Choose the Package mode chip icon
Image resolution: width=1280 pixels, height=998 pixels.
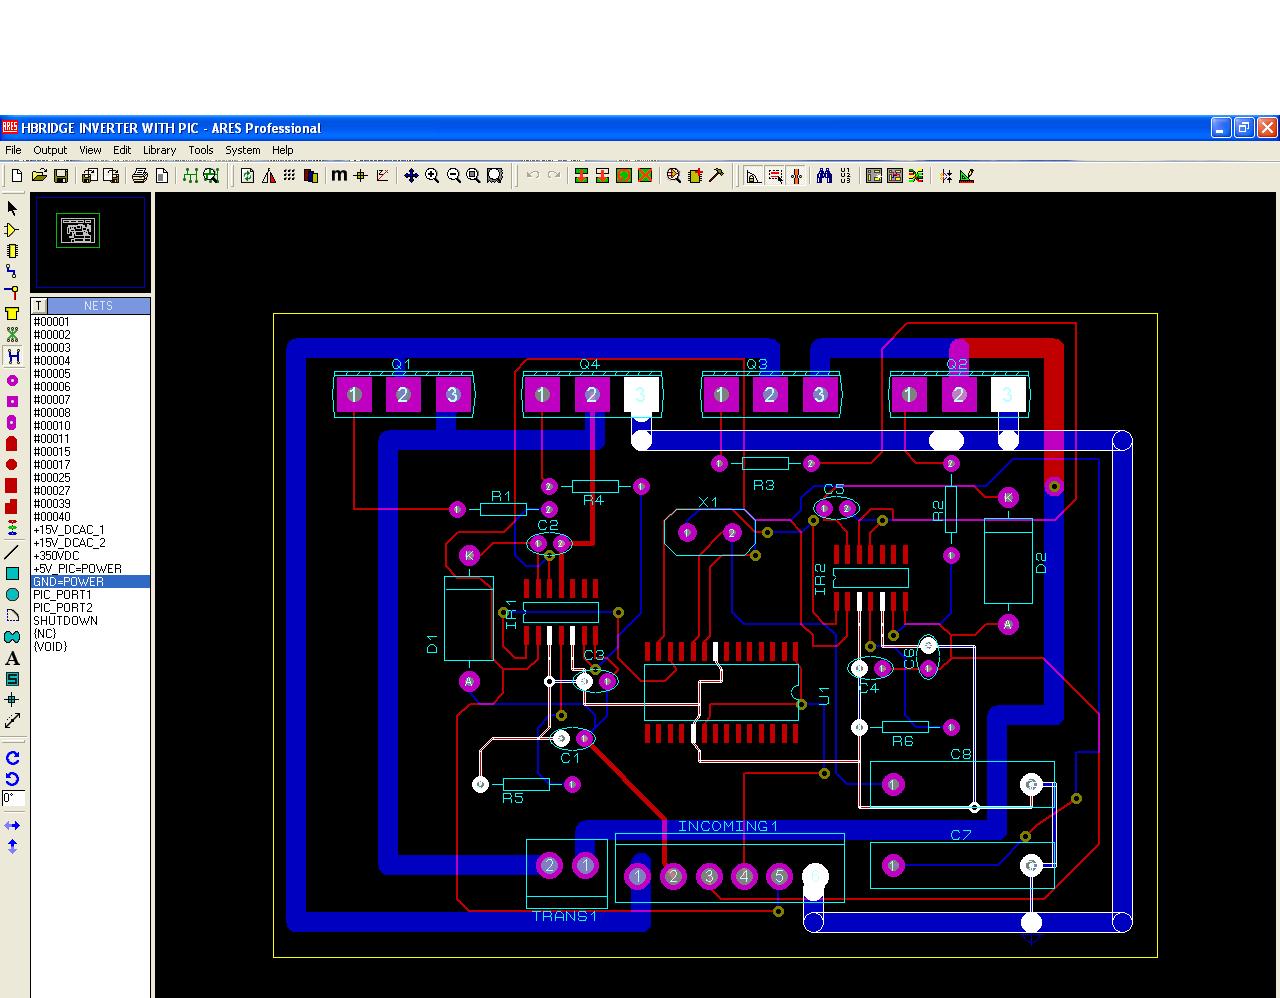click(12, 251)
